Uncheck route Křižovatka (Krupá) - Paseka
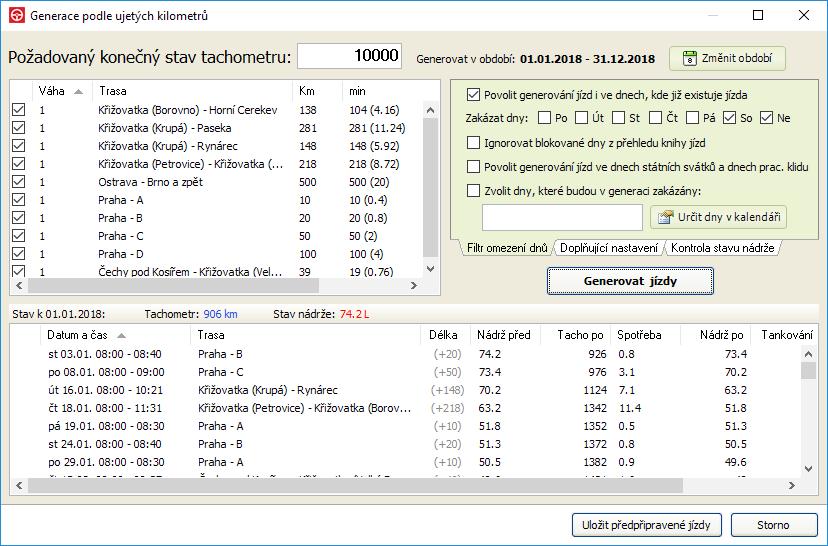The width and height of the screenshot is (828, 546). click(x=18, y=128)
